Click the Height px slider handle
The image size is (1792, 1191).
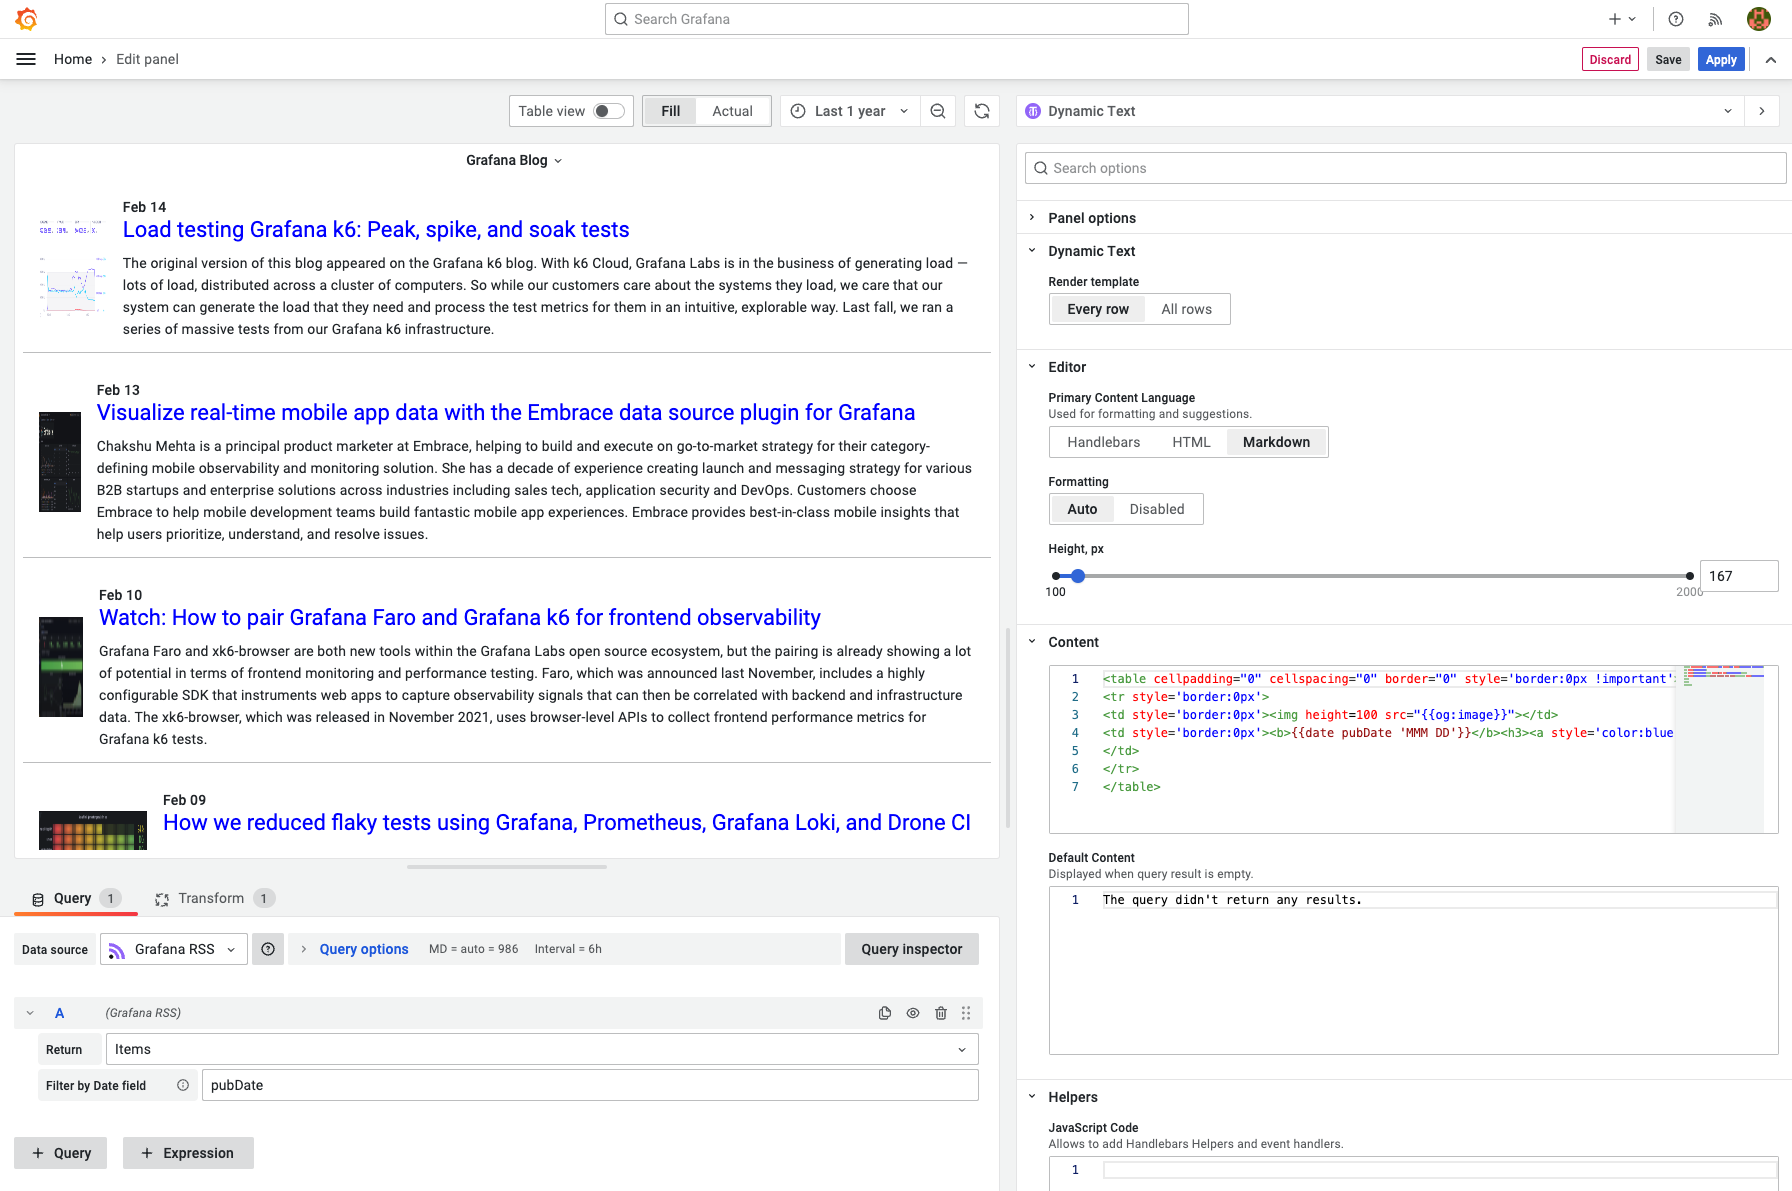coord(1078,576)
